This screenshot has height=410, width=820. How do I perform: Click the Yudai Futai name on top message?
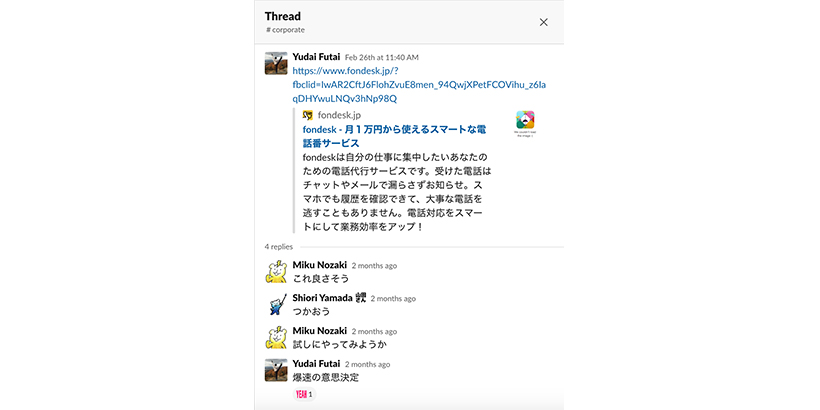316,56
